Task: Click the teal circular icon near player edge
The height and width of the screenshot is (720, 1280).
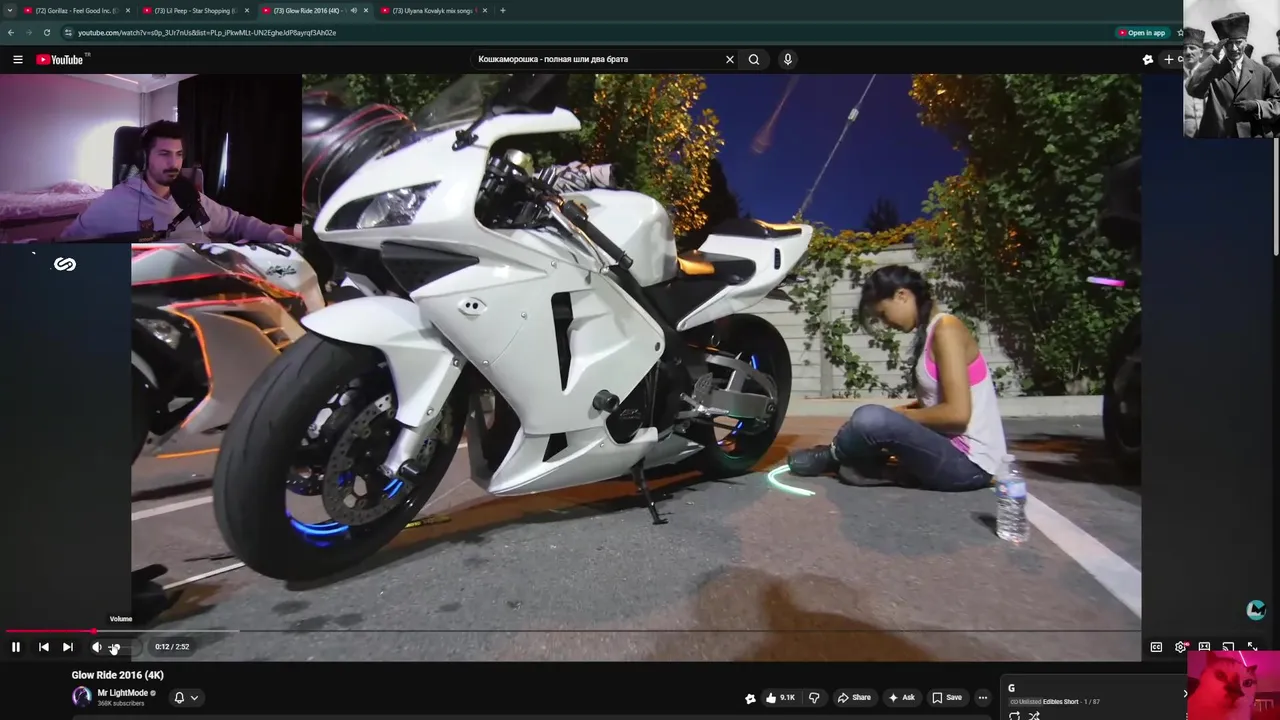Action: click(x=1256, y=610)
